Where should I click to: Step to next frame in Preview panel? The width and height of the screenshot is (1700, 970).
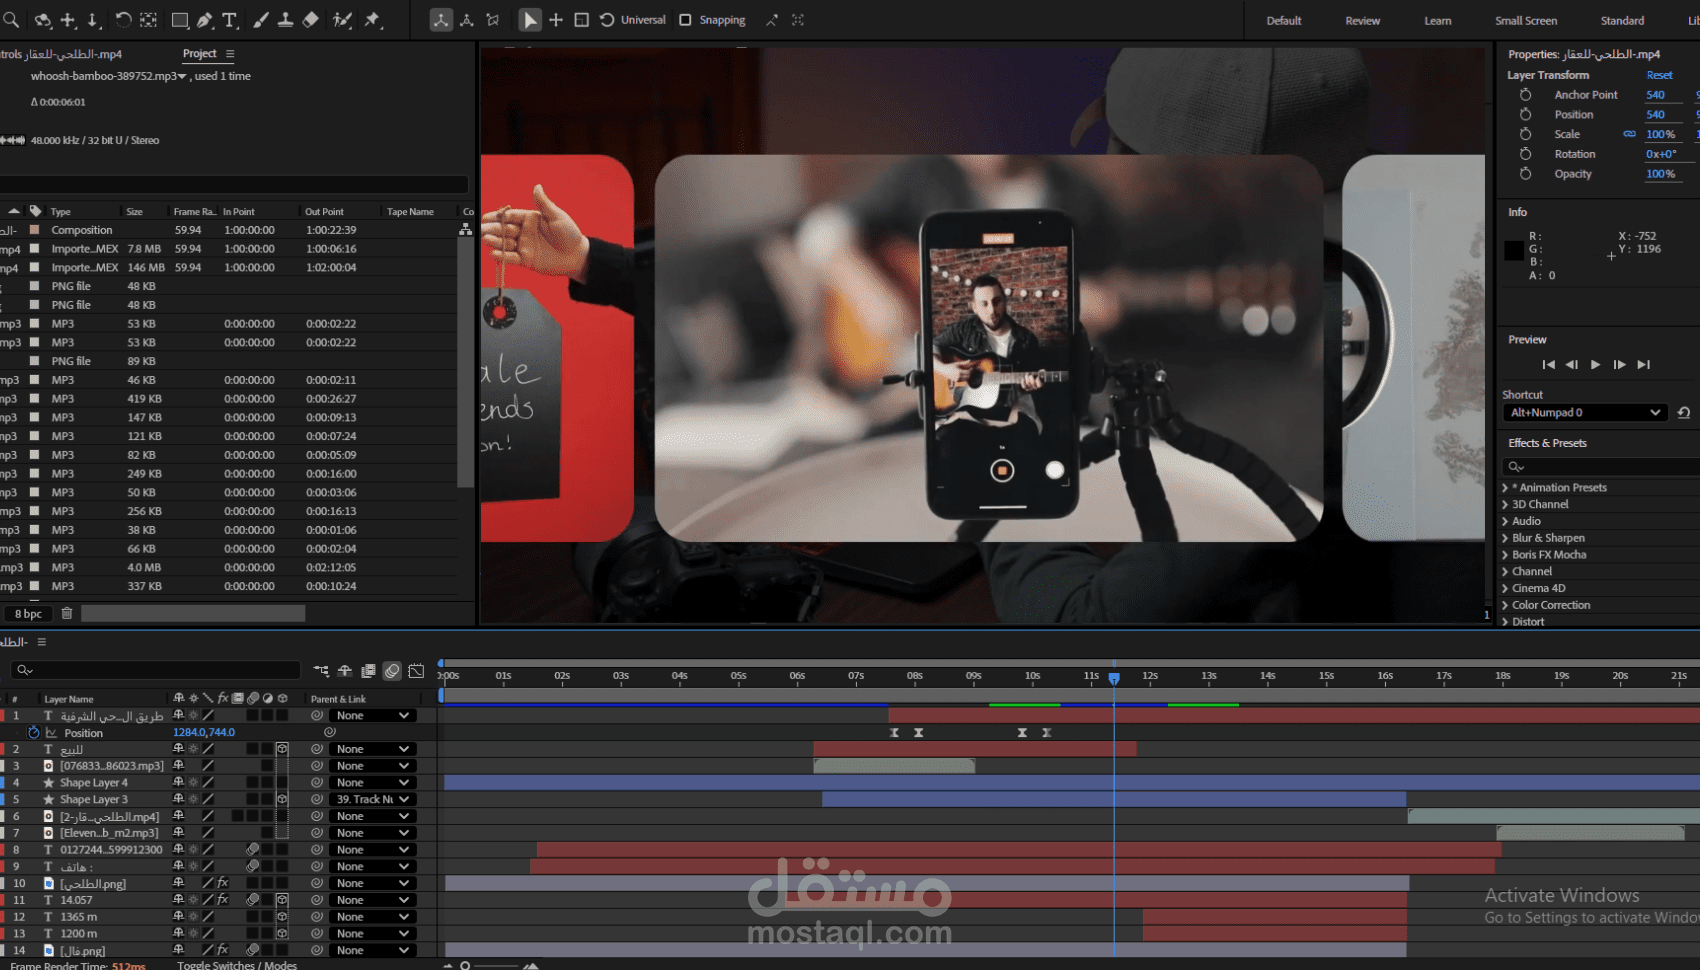click(x=1620, y=365)
